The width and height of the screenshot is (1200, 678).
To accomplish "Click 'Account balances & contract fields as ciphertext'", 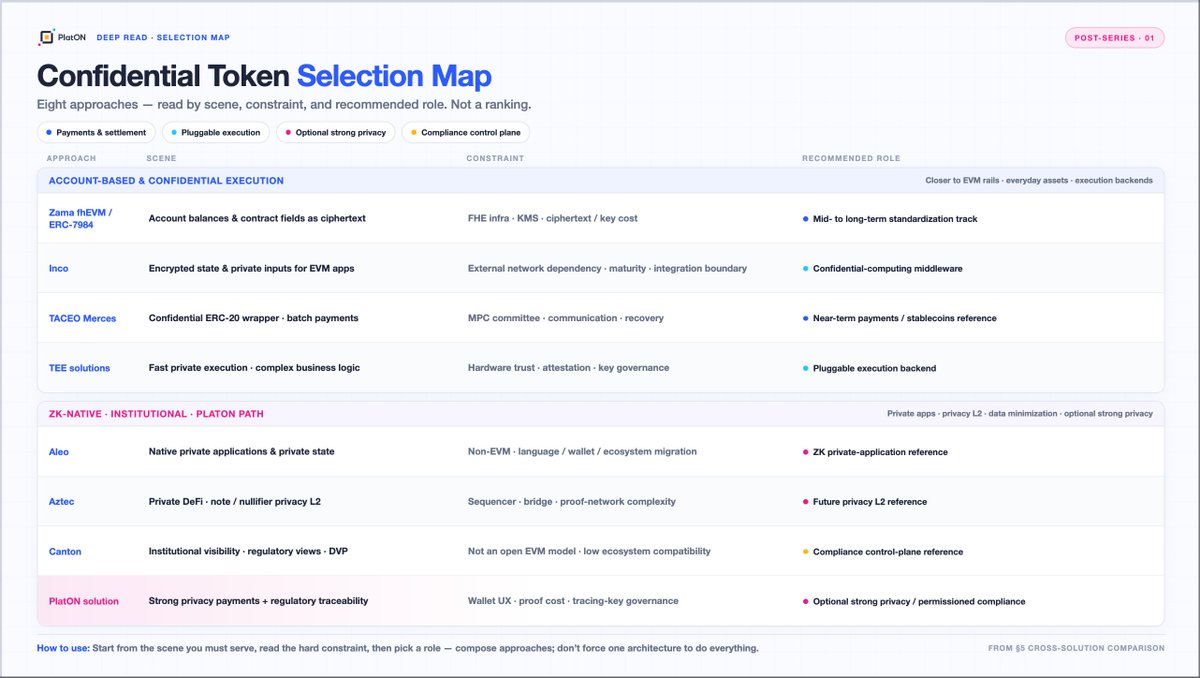I will point(257,218).
